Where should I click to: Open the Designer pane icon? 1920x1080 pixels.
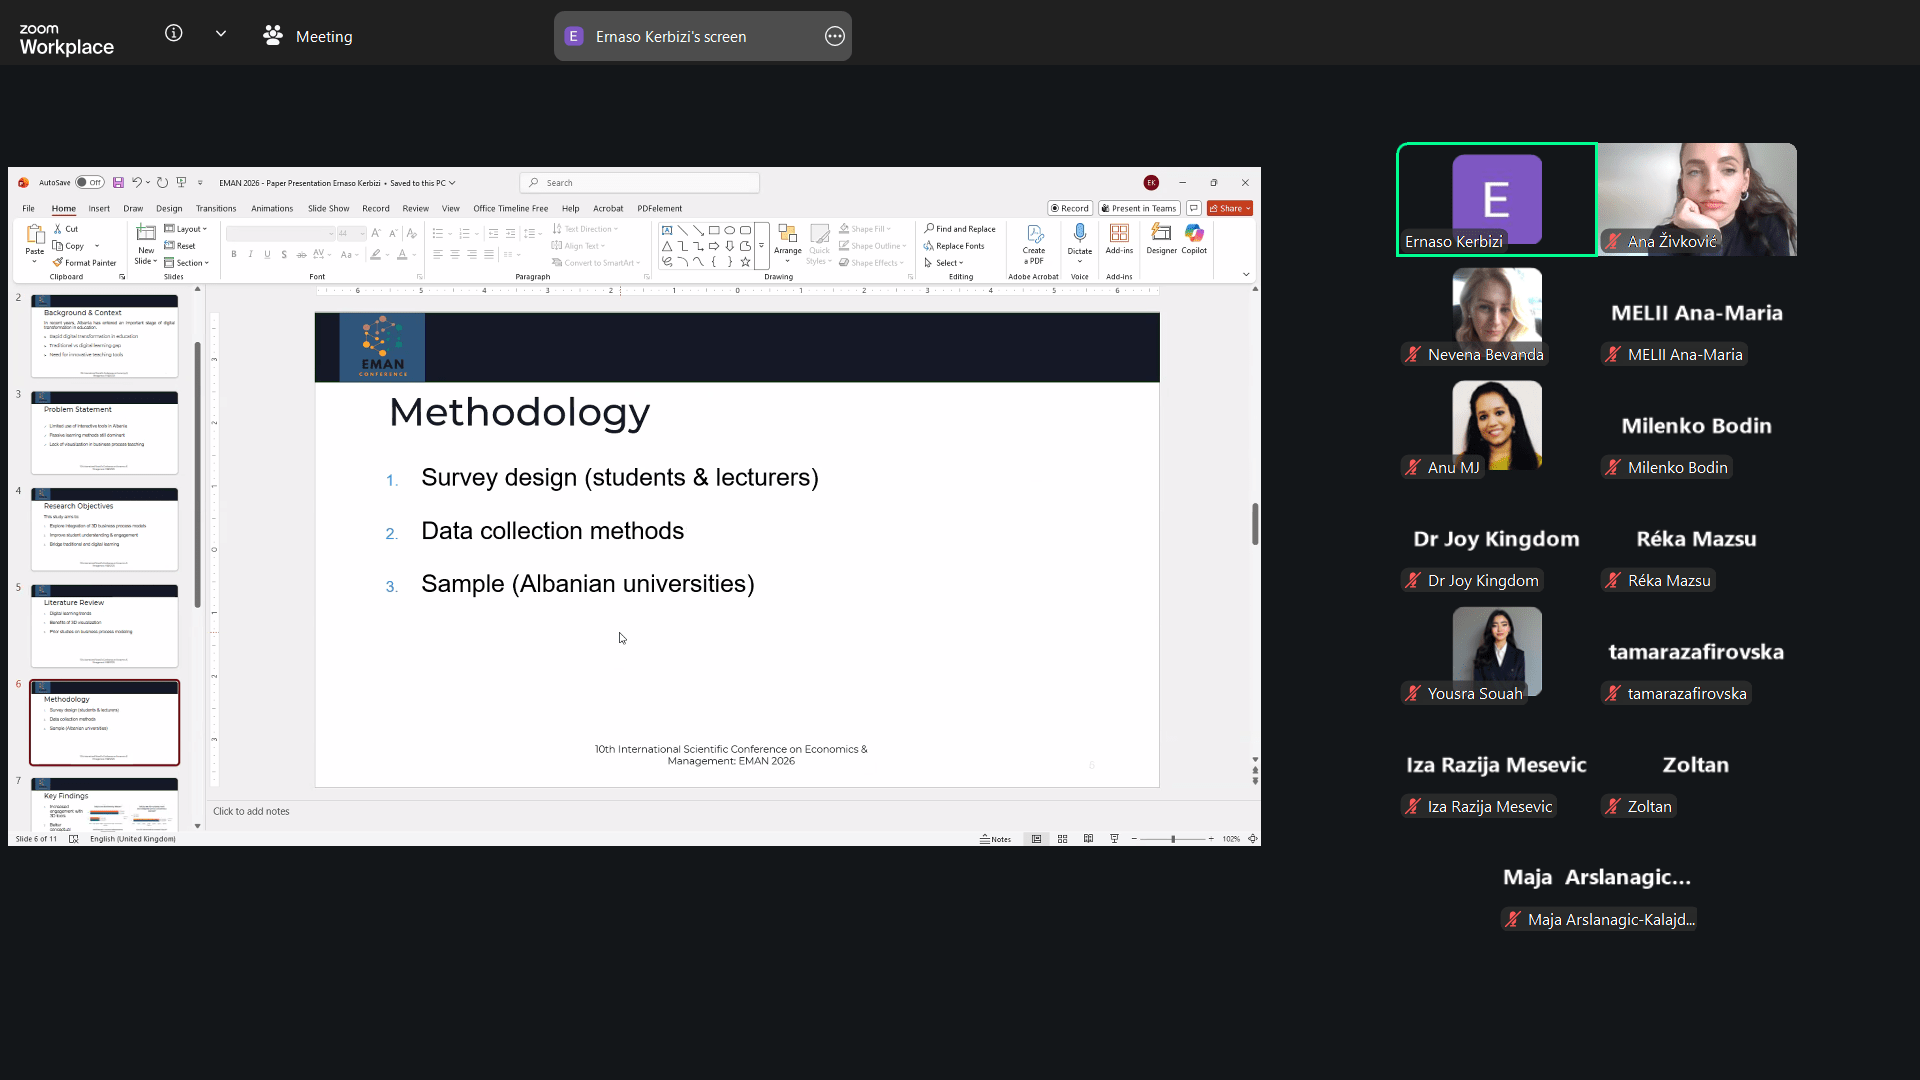[x=1161, y=234]
